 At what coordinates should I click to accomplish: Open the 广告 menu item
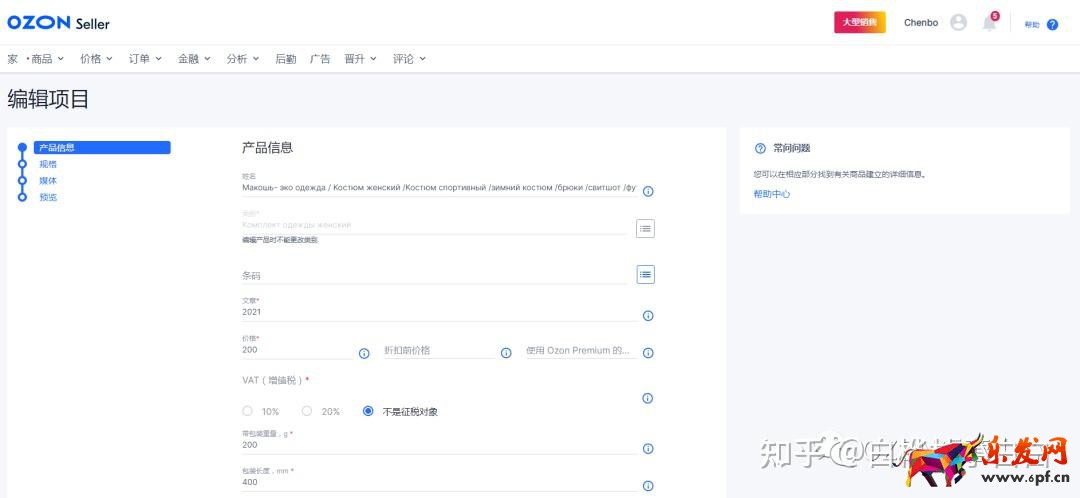(x=320, y=59)
